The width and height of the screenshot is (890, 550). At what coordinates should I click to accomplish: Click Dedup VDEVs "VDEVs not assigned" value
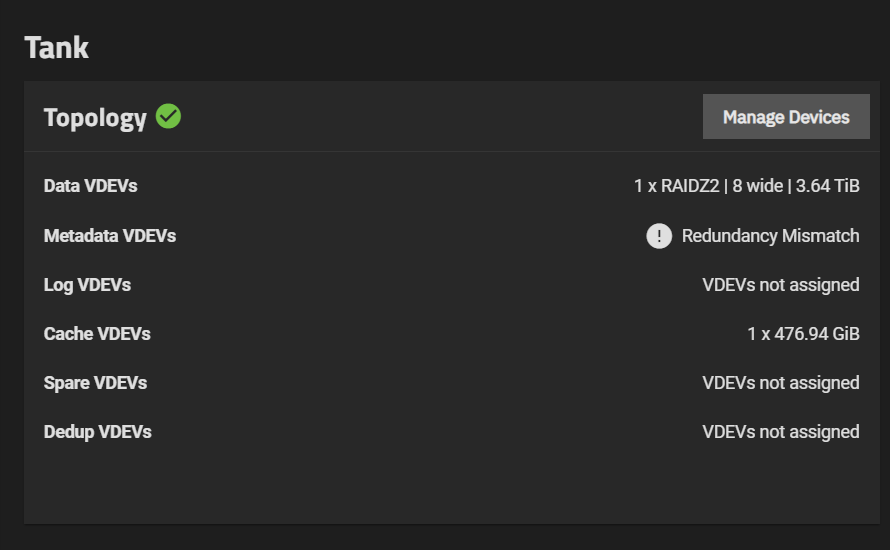coord(780,432)
